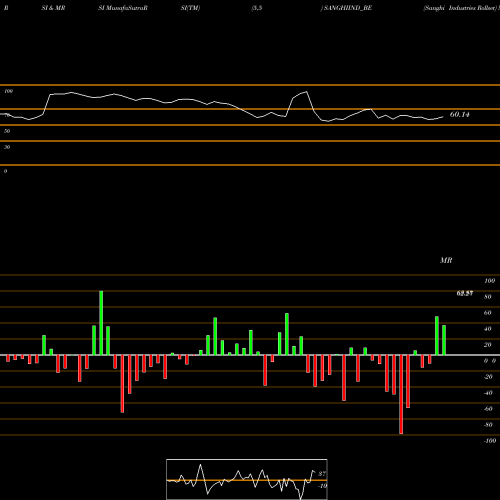The image size is (500, 500).
Task: Click the value -19 in mini chart
Action: (x=322, y=486)
